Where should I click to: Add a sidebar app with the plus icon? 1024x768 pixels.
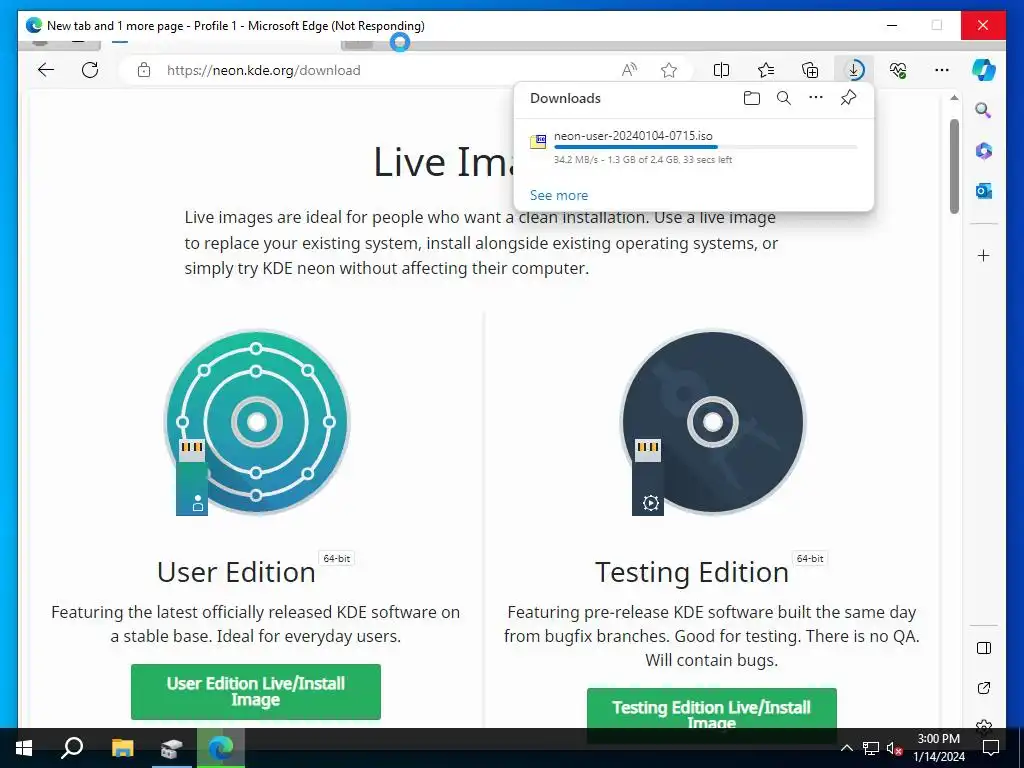tap(984, 255)
